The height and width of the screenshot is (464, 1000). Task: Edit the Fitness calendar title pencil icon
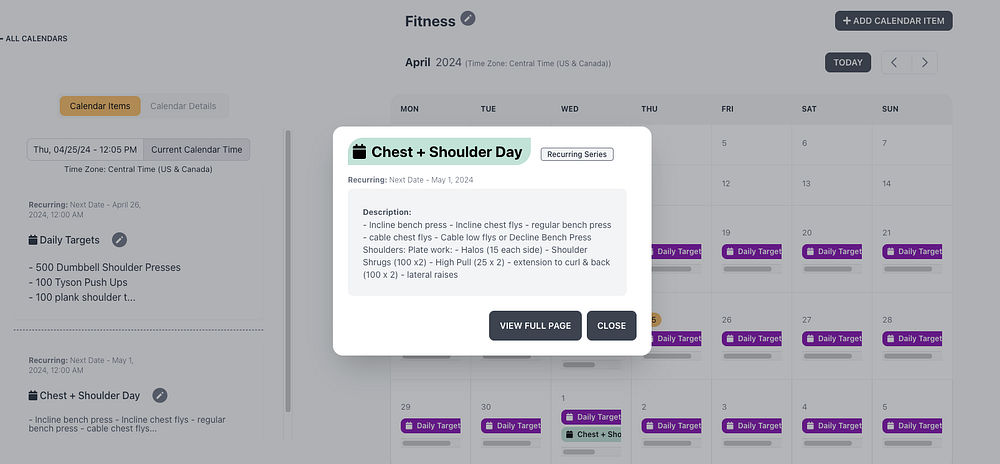(468, 19)
